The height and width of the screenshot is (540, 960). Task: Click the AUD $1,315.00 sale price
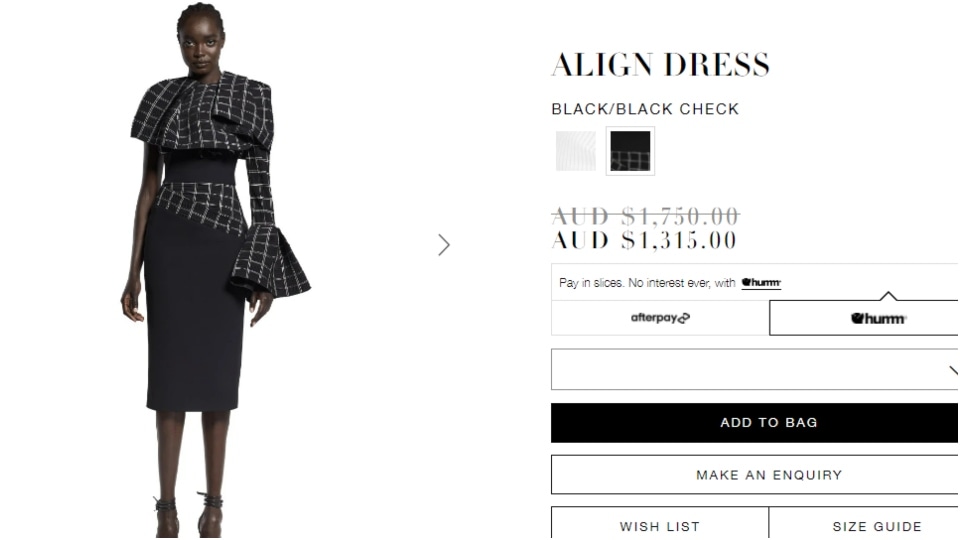[644, 240]
